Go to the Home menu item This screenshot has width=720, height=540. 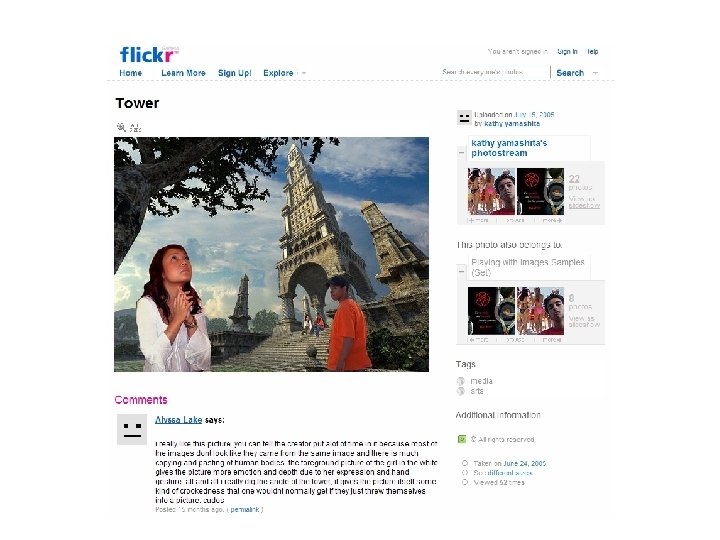pyautogui.click(x=131, y=73)
